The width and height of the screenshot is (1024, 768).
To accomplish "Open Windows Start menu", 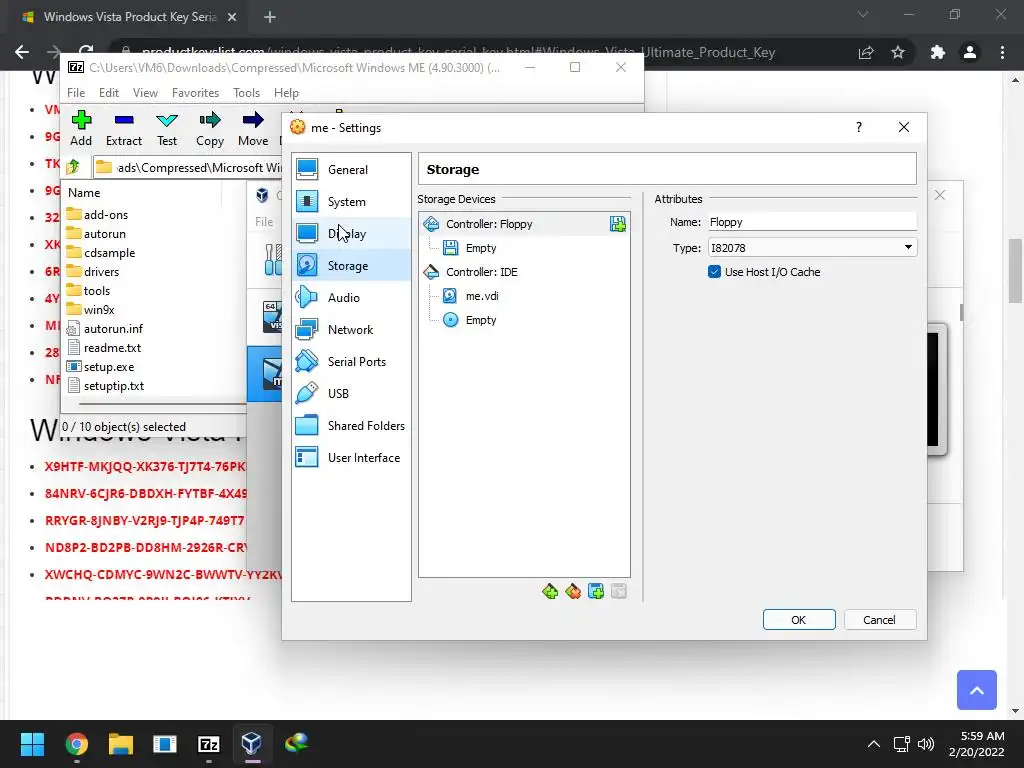I will (32, 743).
